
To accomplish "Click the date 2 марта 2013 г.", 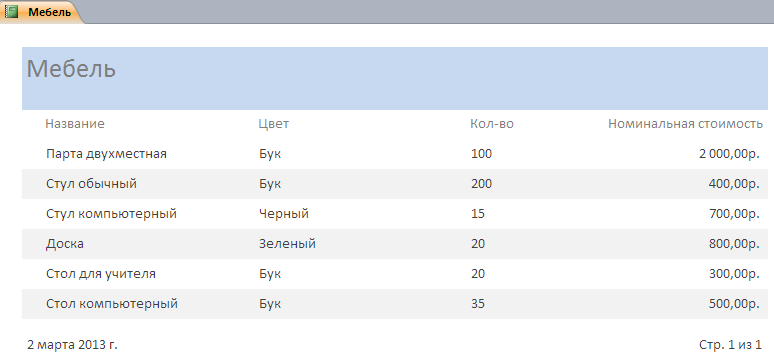I will point(73,345).
